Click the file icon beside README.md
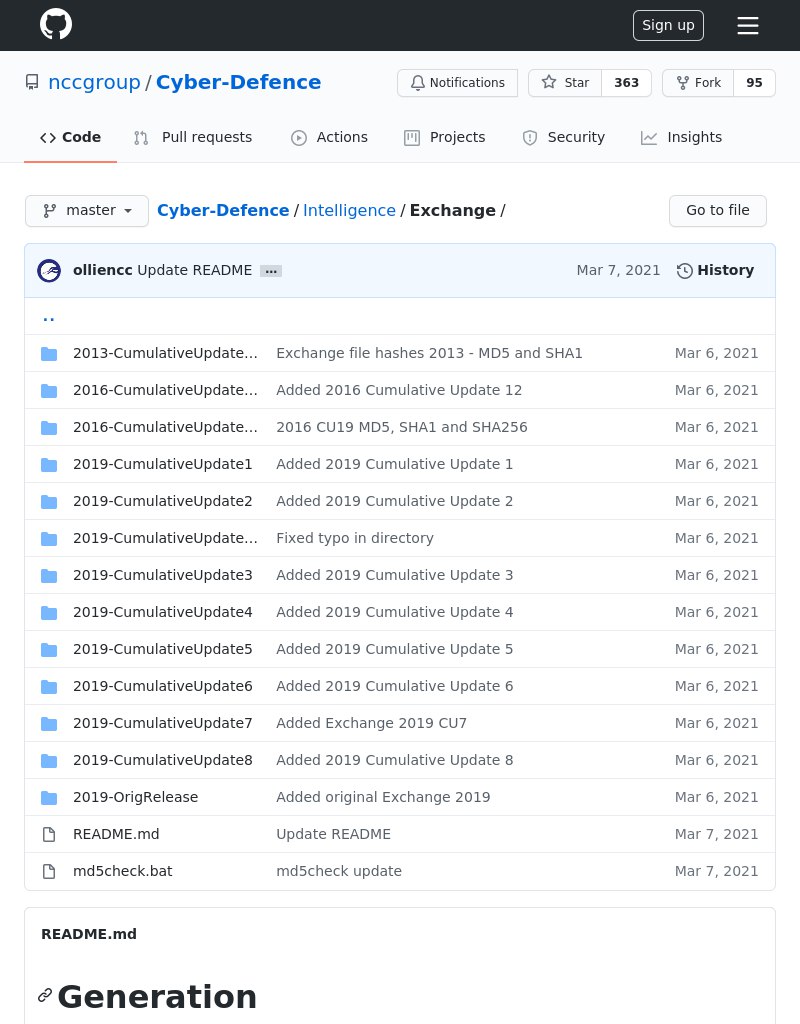The width and height of the screenshot is (800, 1024). [49, 835]
